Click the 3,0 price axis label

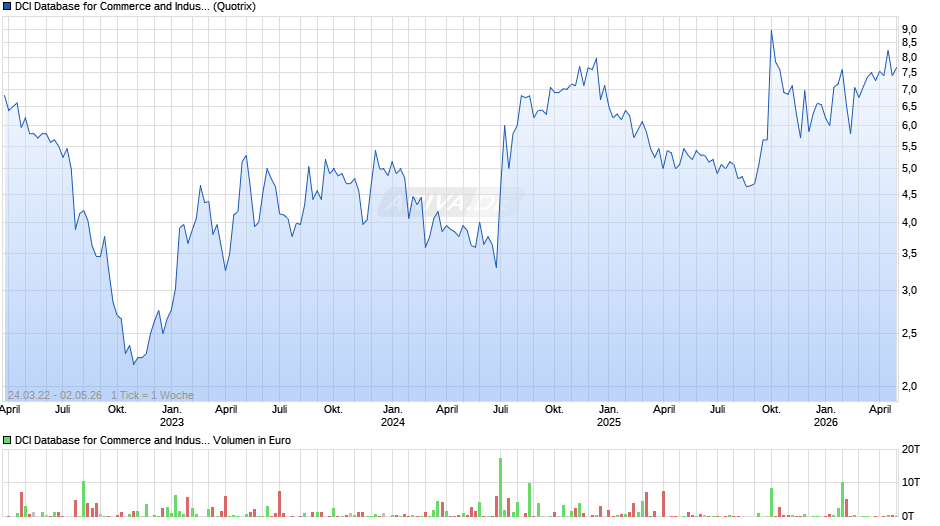pos(909,290)
